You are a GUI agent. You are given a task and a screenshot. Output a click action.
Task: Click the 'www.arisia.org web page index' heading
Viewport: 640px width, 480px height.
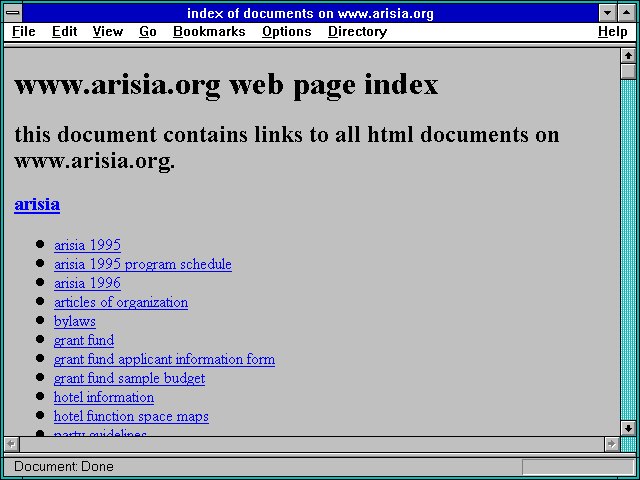227,85
